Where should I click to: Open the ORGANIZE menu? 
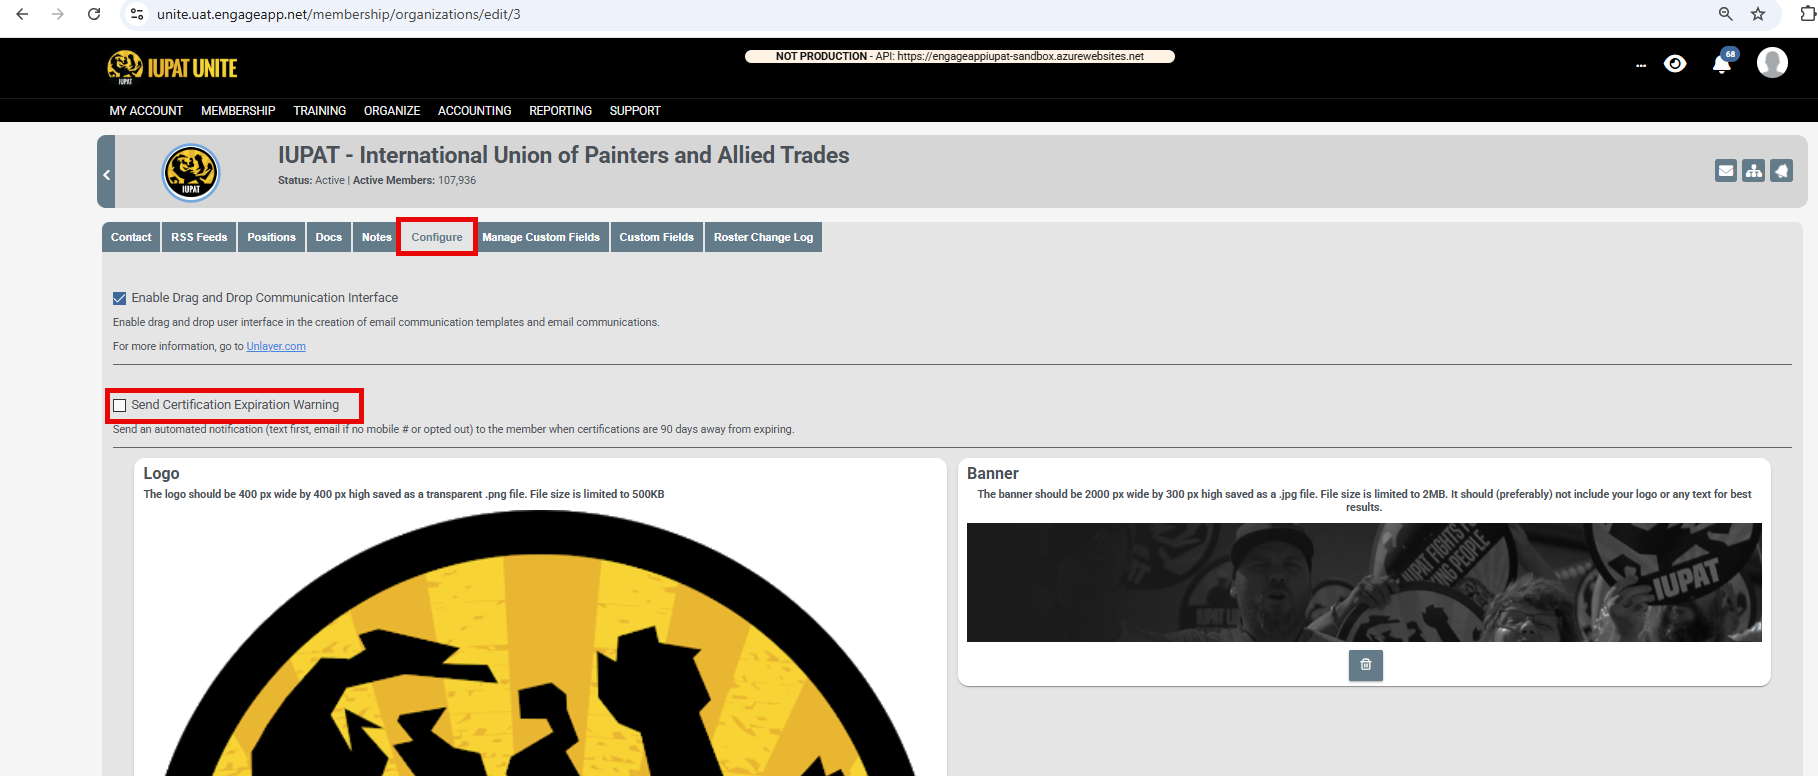pos(392,111)
